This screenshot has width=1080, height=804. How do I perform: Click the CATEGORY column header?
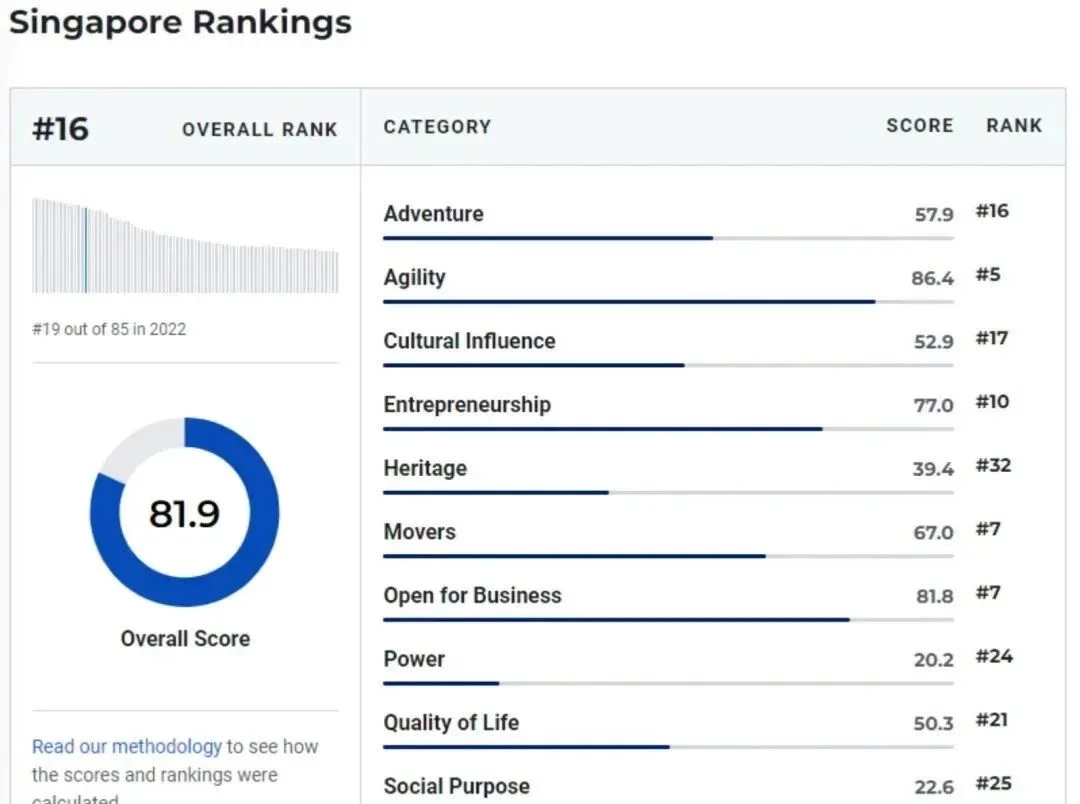pyautogui.click(x=437, y=127)
